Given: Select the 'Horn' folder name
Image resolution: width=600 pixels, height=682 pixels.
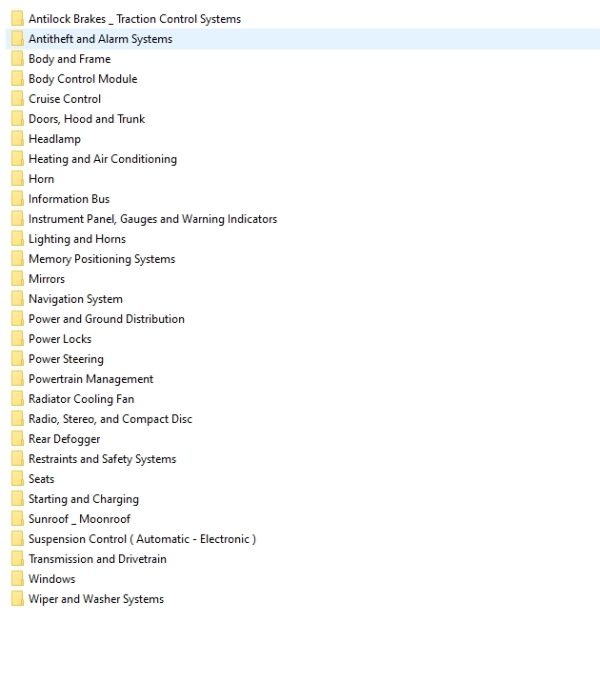Looking at the screenshot, I should (41, 179).
